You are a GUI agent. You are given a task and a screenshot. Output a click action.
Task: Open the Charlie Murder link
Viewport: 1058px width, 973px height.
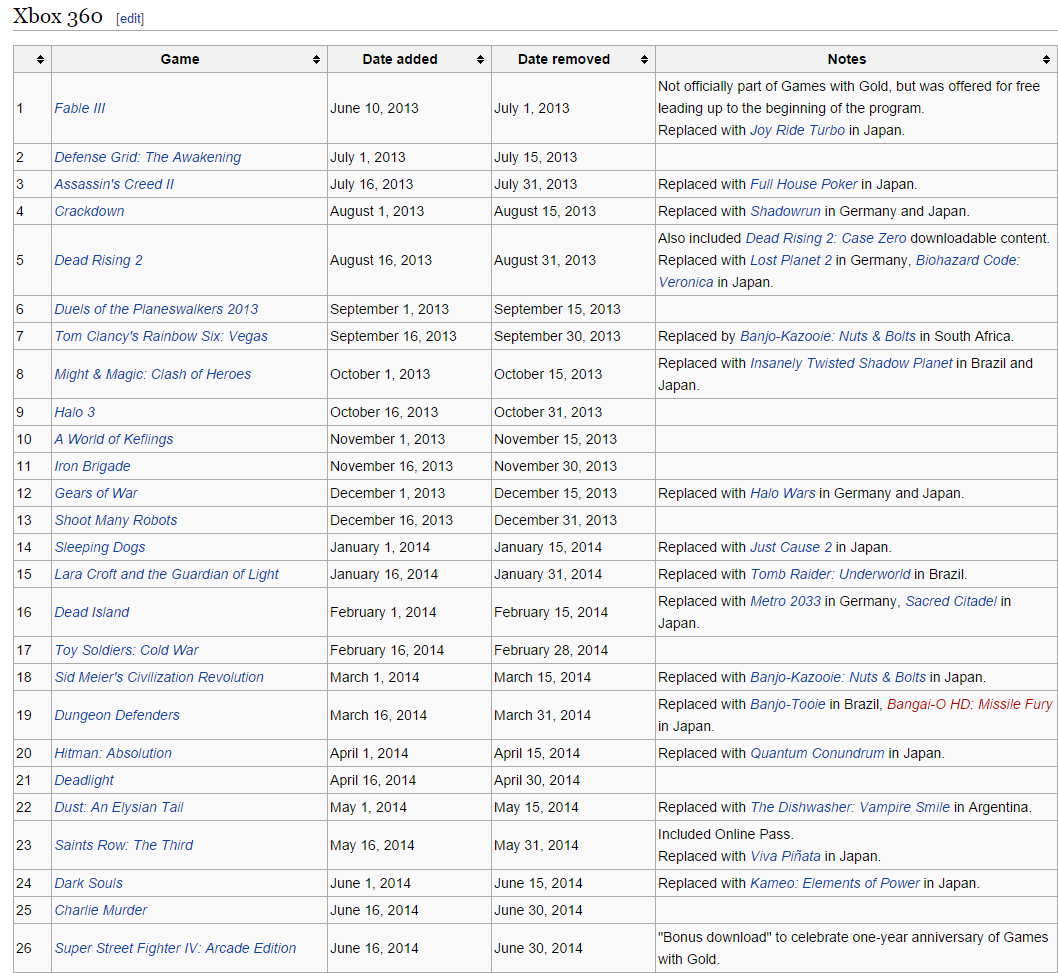pos(101,910)
